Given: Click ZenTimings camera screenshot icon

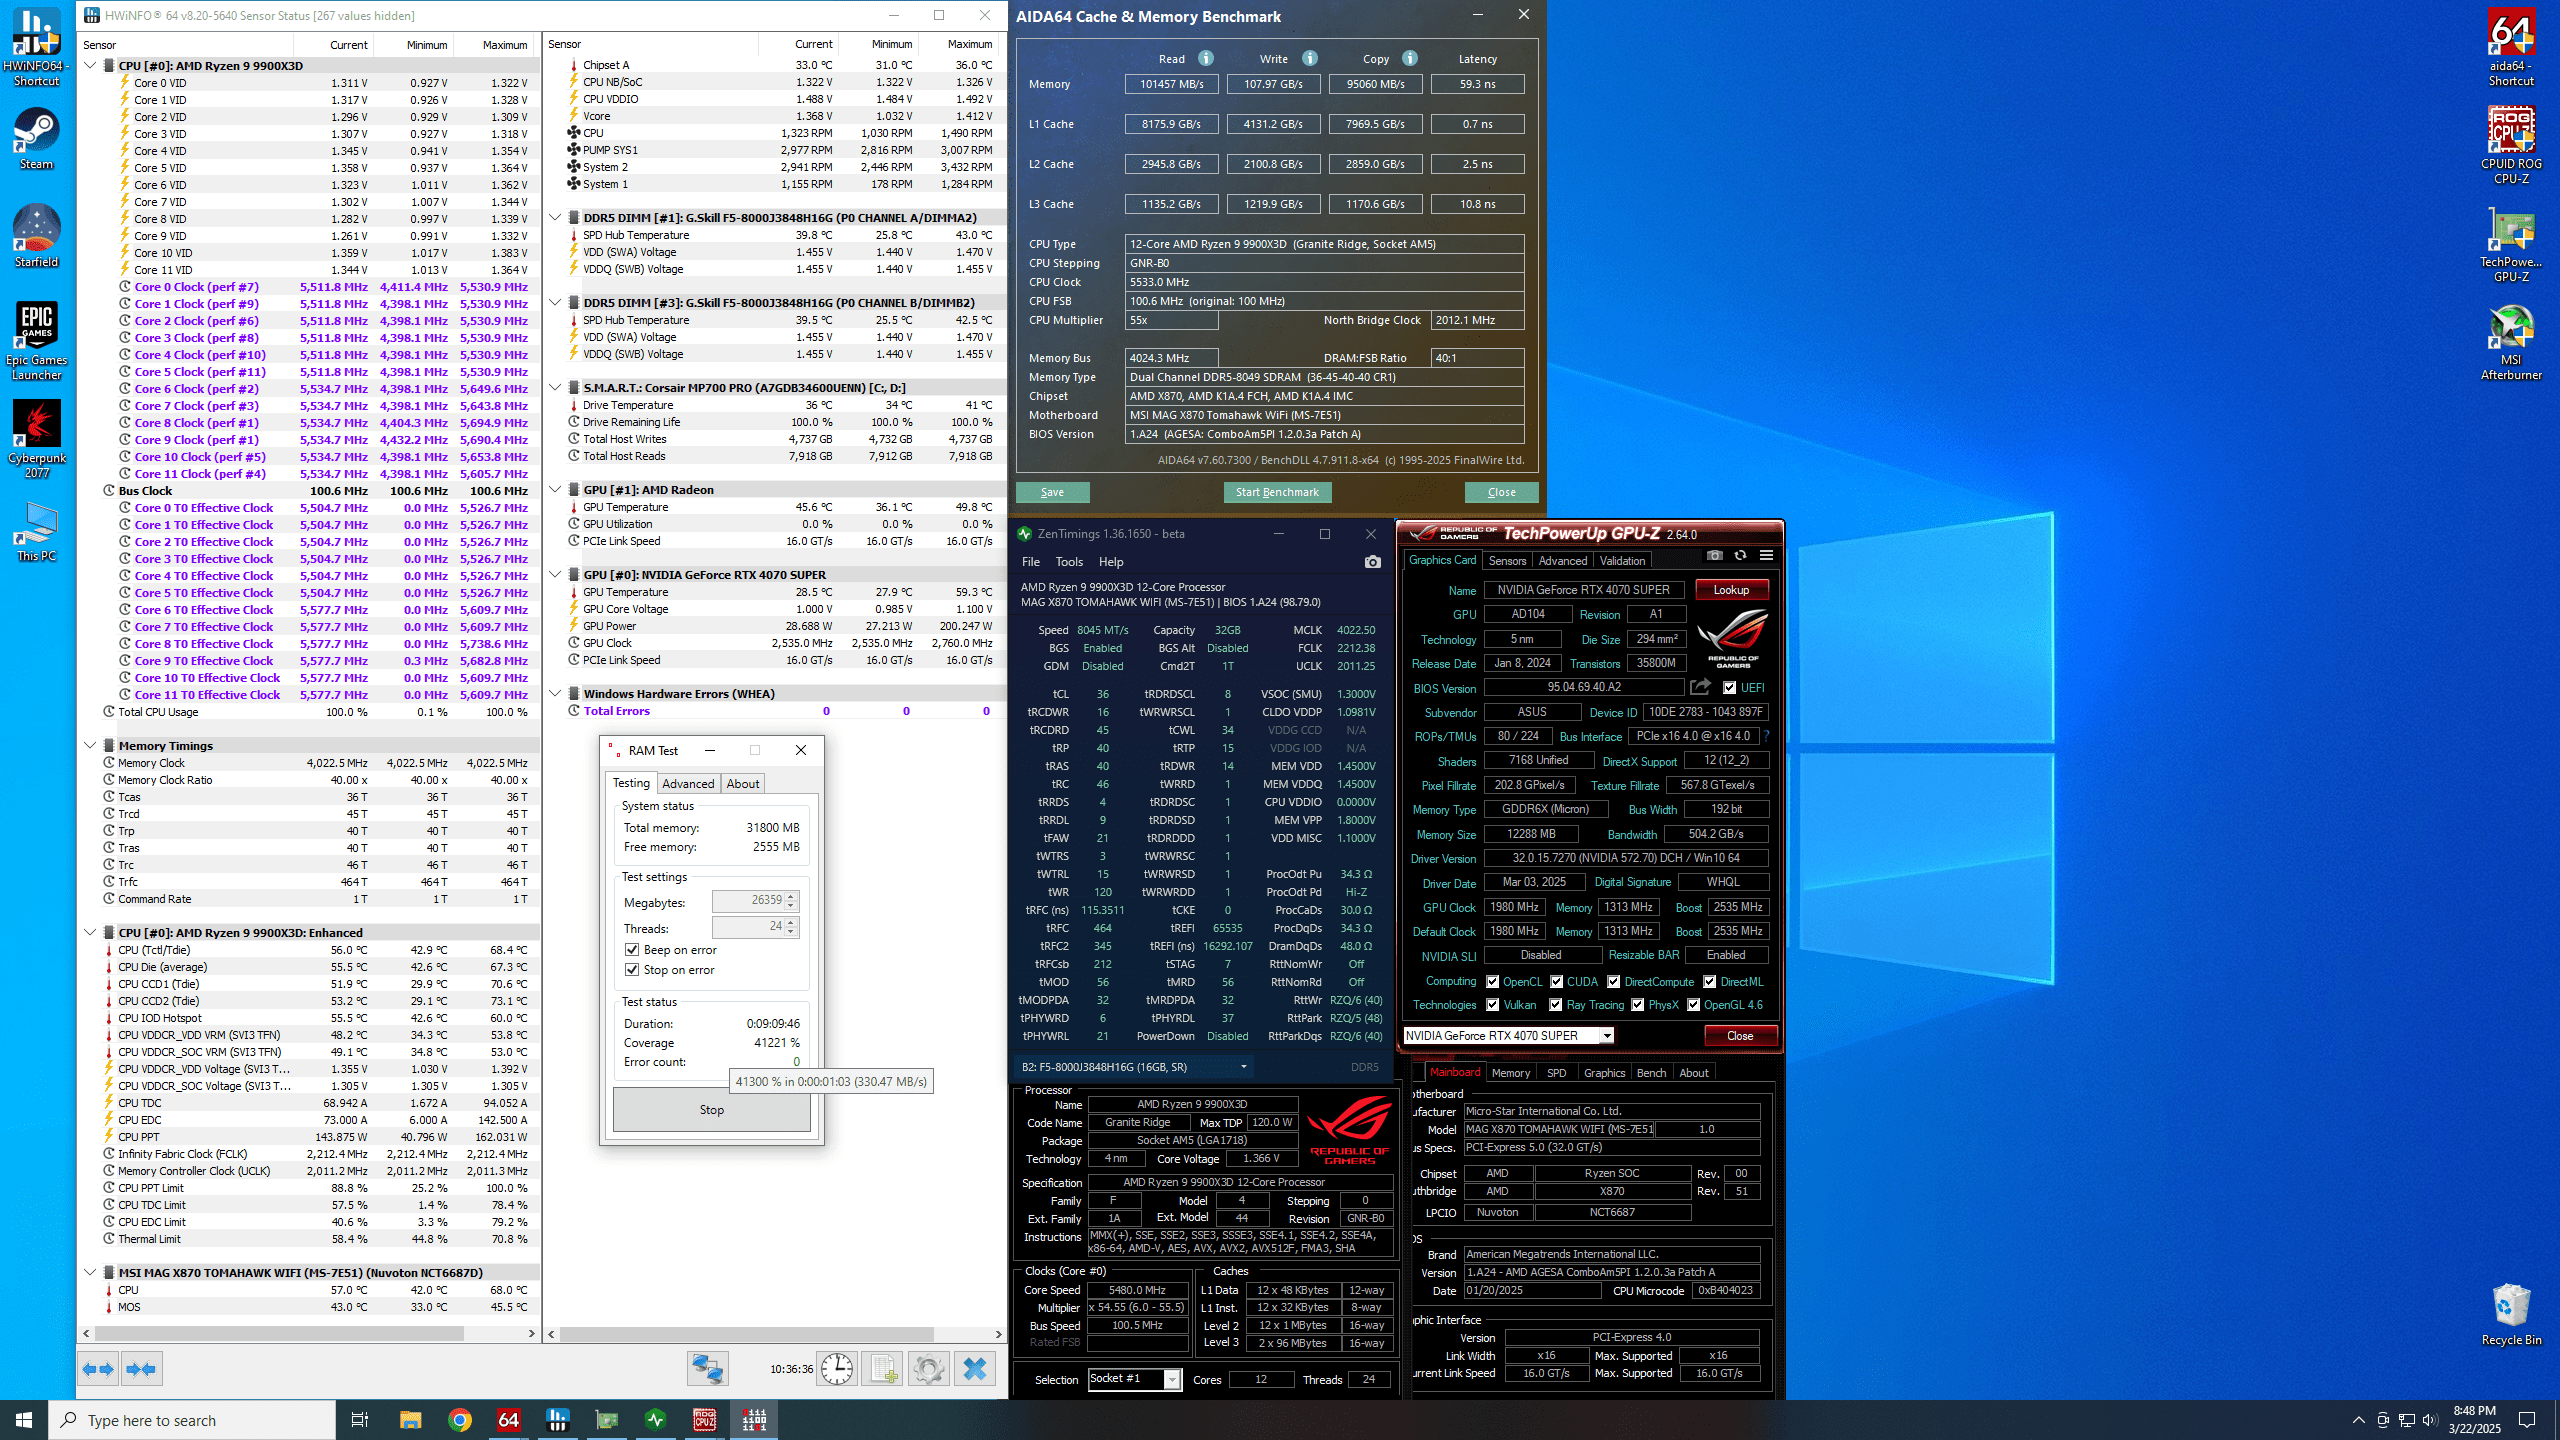Looking at the screenshot, I should pos(1373,562).
